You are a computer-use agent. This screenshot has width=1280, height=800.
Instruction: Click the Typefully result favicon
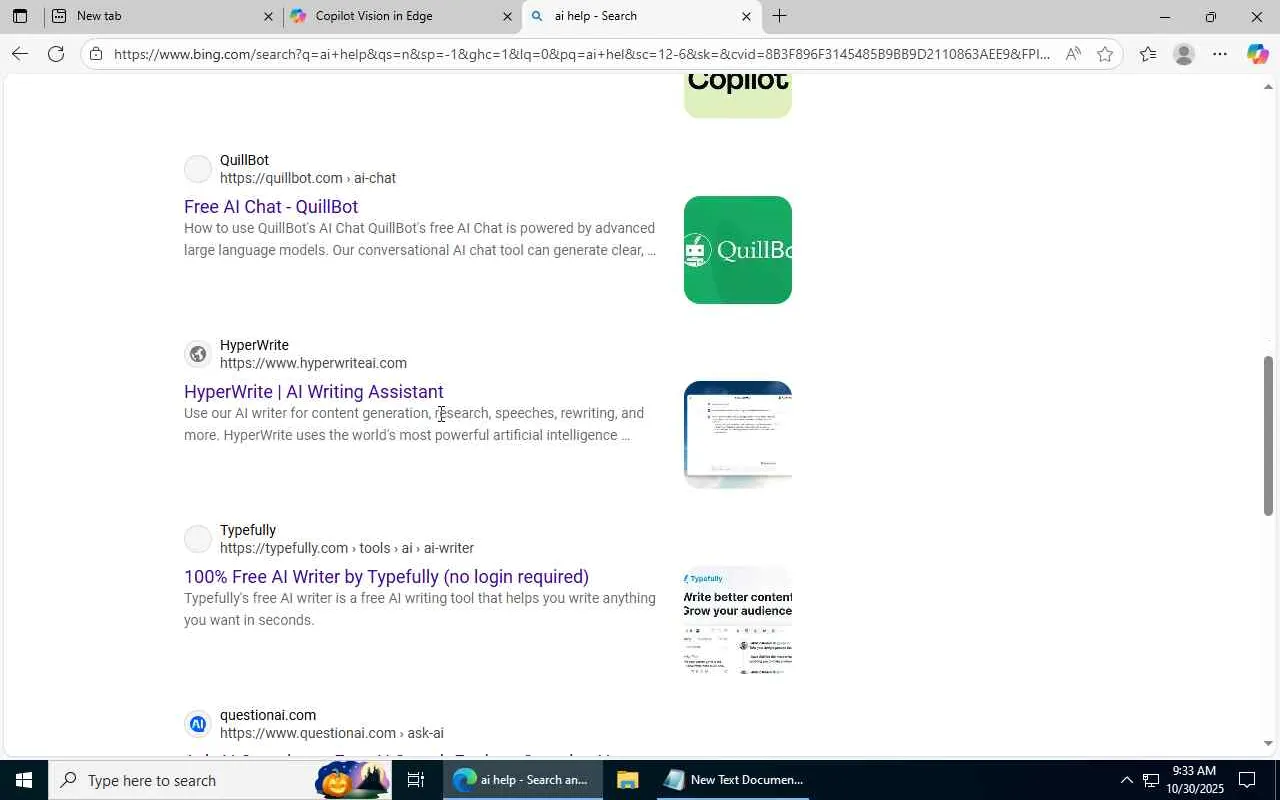(x=198, y=539)
